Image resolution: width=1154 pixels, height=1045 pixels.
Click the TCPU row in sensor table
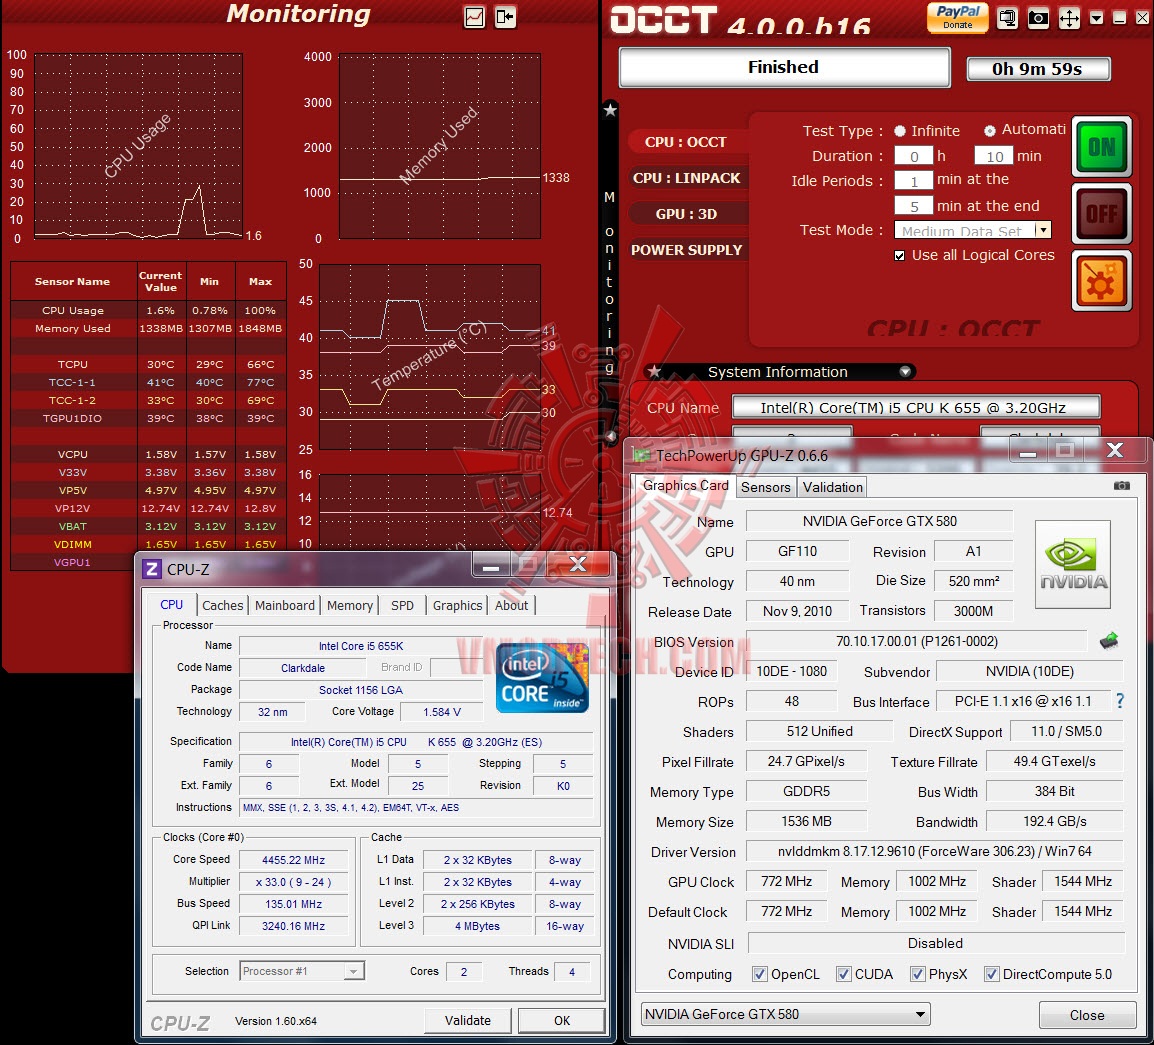[148, 364]
